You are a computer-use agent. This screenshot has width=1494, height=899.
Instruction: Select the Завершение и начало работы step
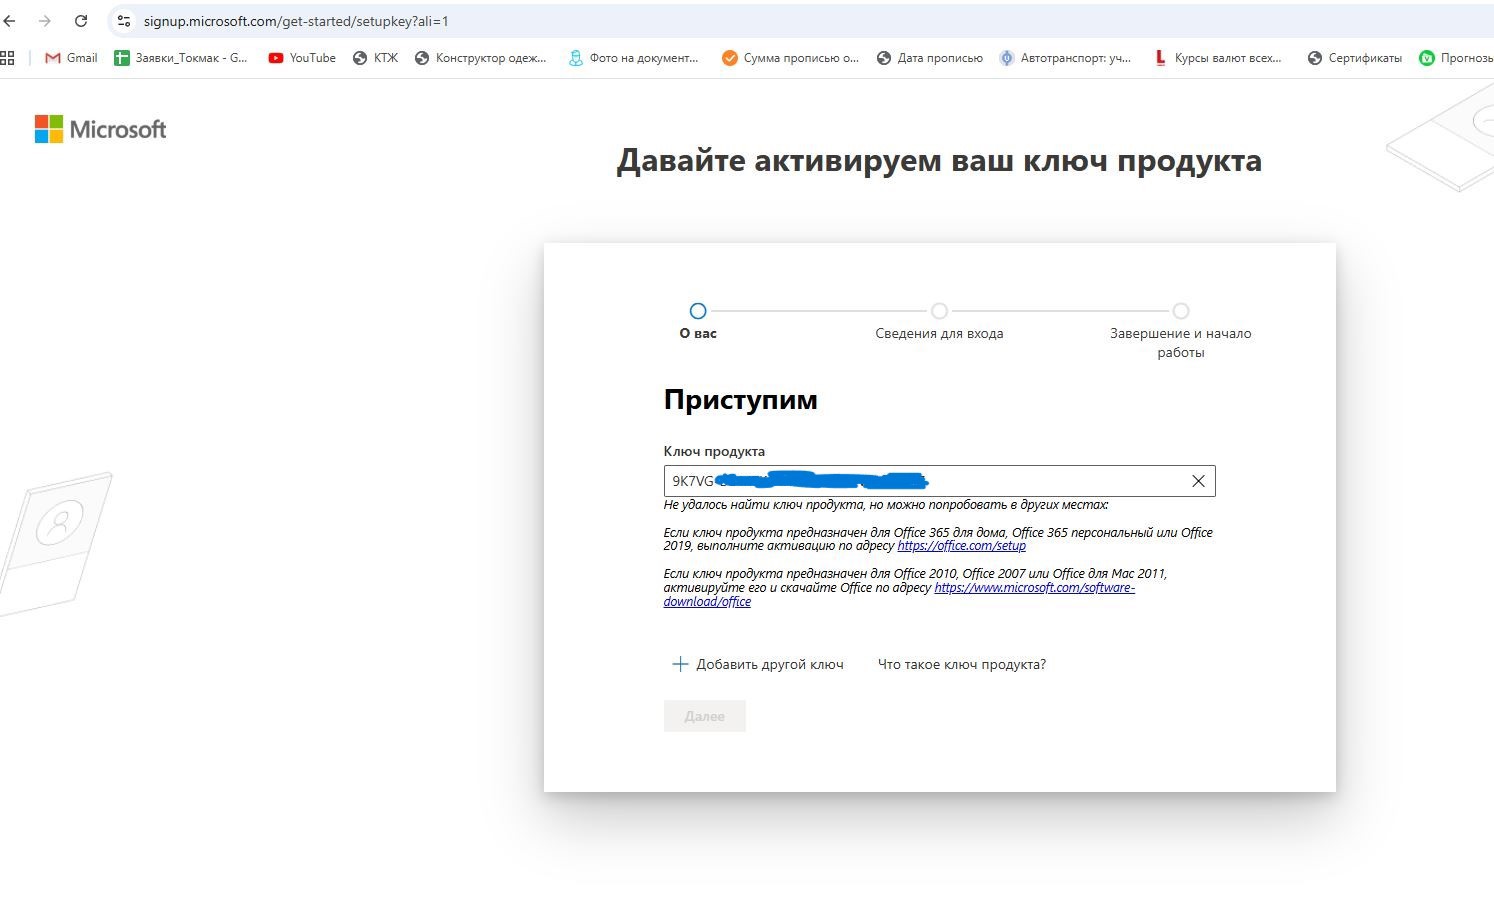1180,331
